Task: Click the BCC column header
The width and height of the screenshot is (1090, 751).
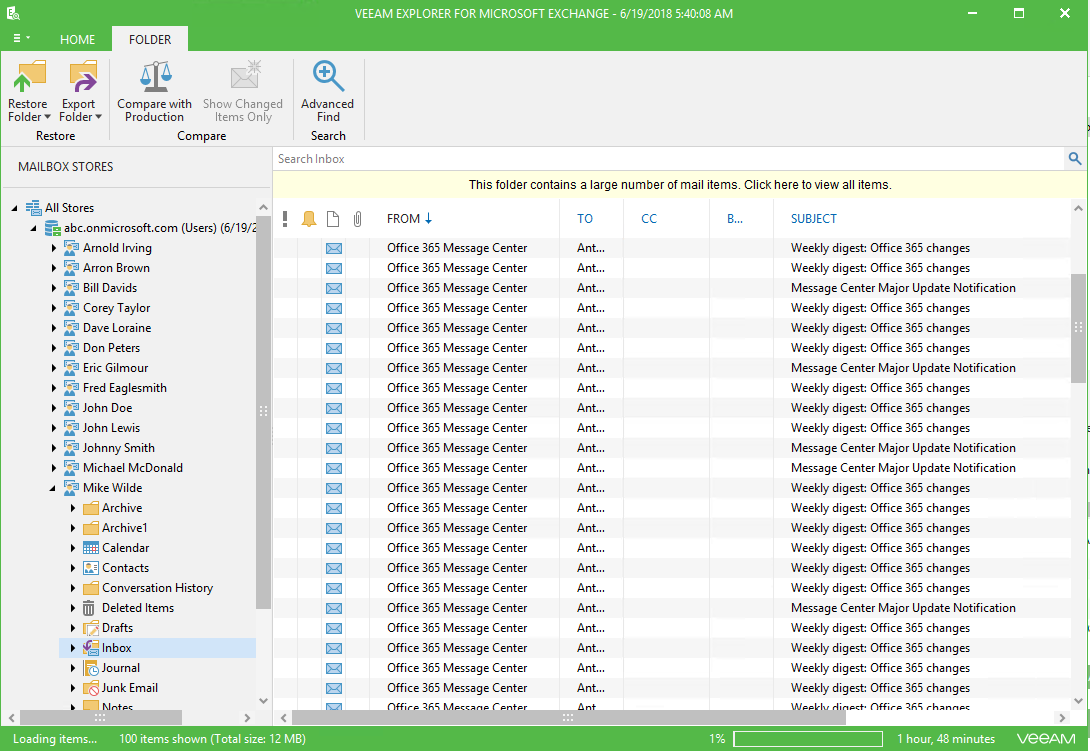Action: click(735, 219)
